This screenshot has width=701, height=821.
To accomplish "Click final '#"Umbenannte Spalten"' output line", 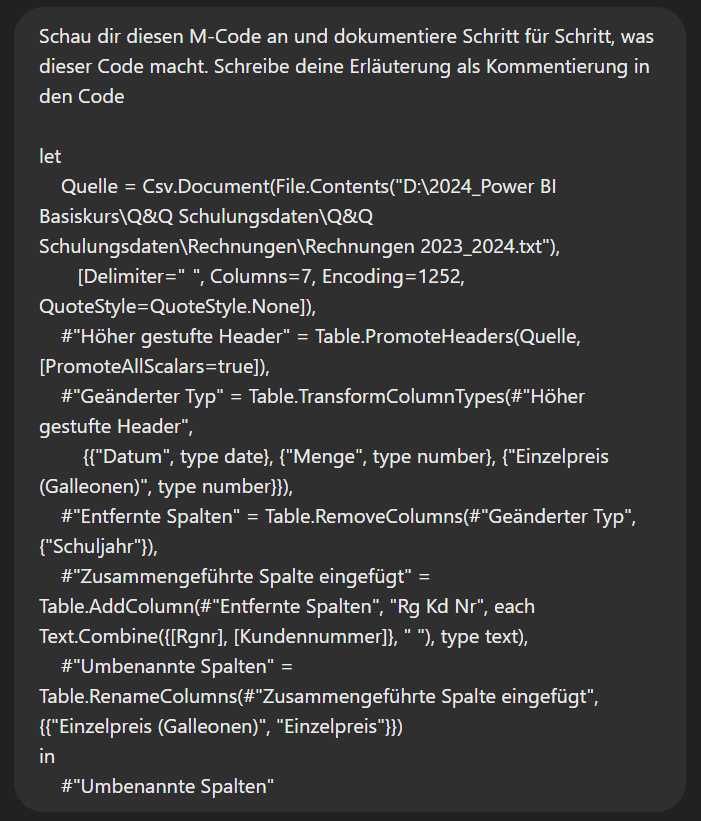I will (x=168, y=786).
